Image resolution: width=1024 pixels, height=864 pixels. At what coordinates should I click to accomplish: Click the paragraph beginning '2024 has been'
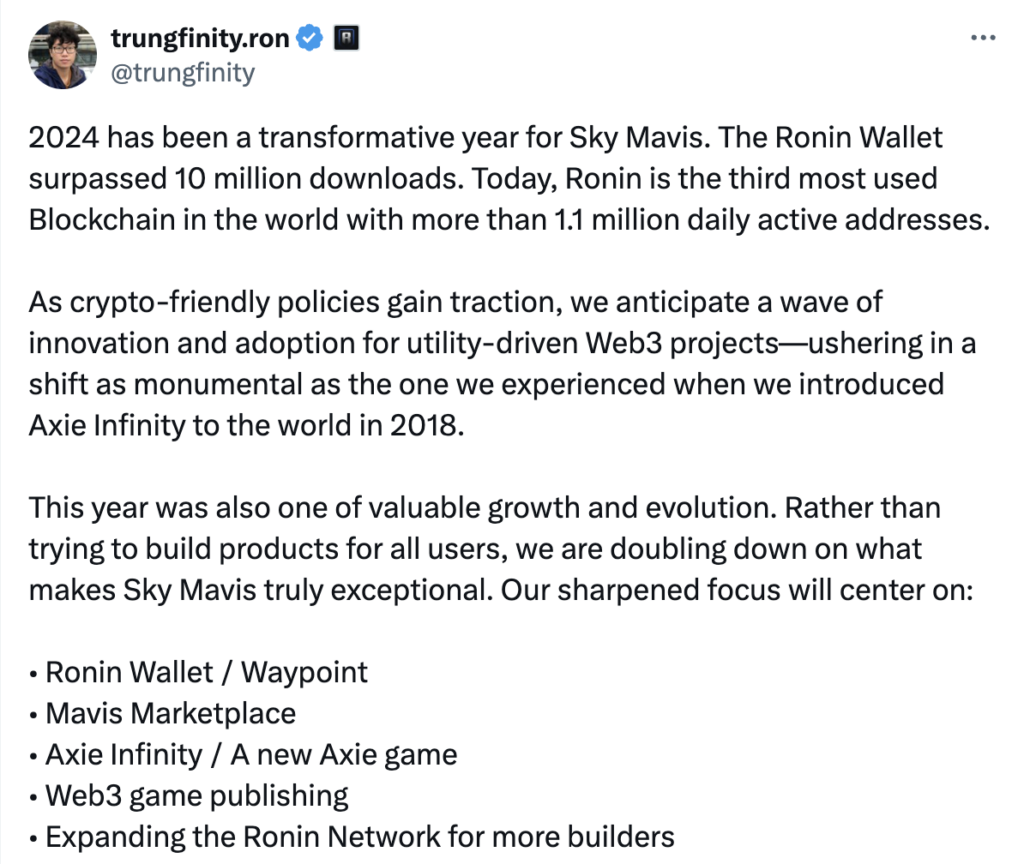coord(509,178)
